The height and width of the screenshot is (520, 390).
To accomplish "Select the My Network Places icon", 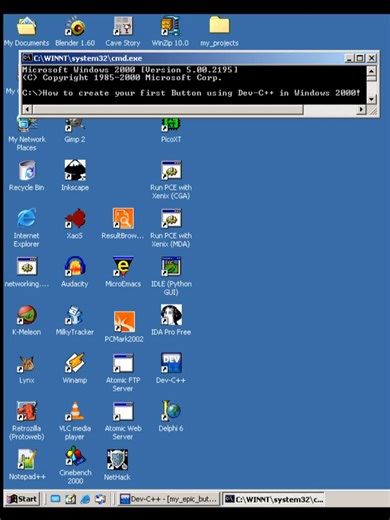I will coord(27,133).
